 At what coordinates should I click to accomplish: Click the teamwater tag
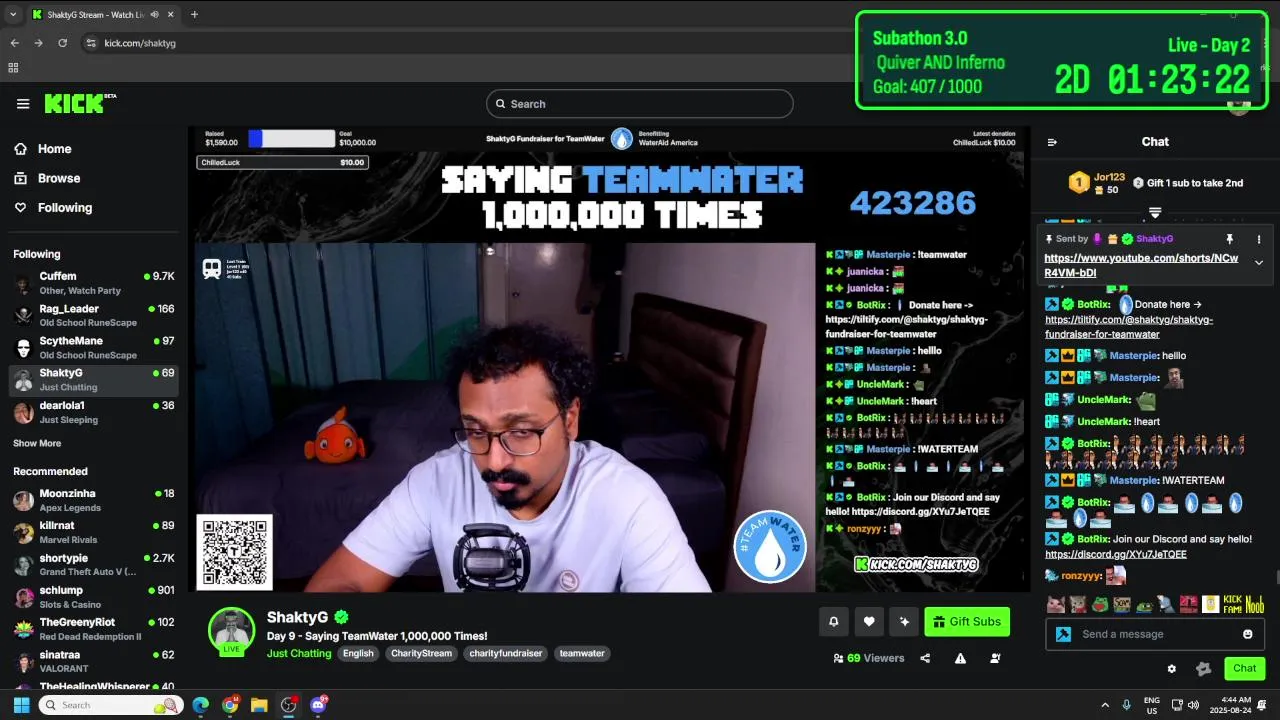(x=582, y=653)
